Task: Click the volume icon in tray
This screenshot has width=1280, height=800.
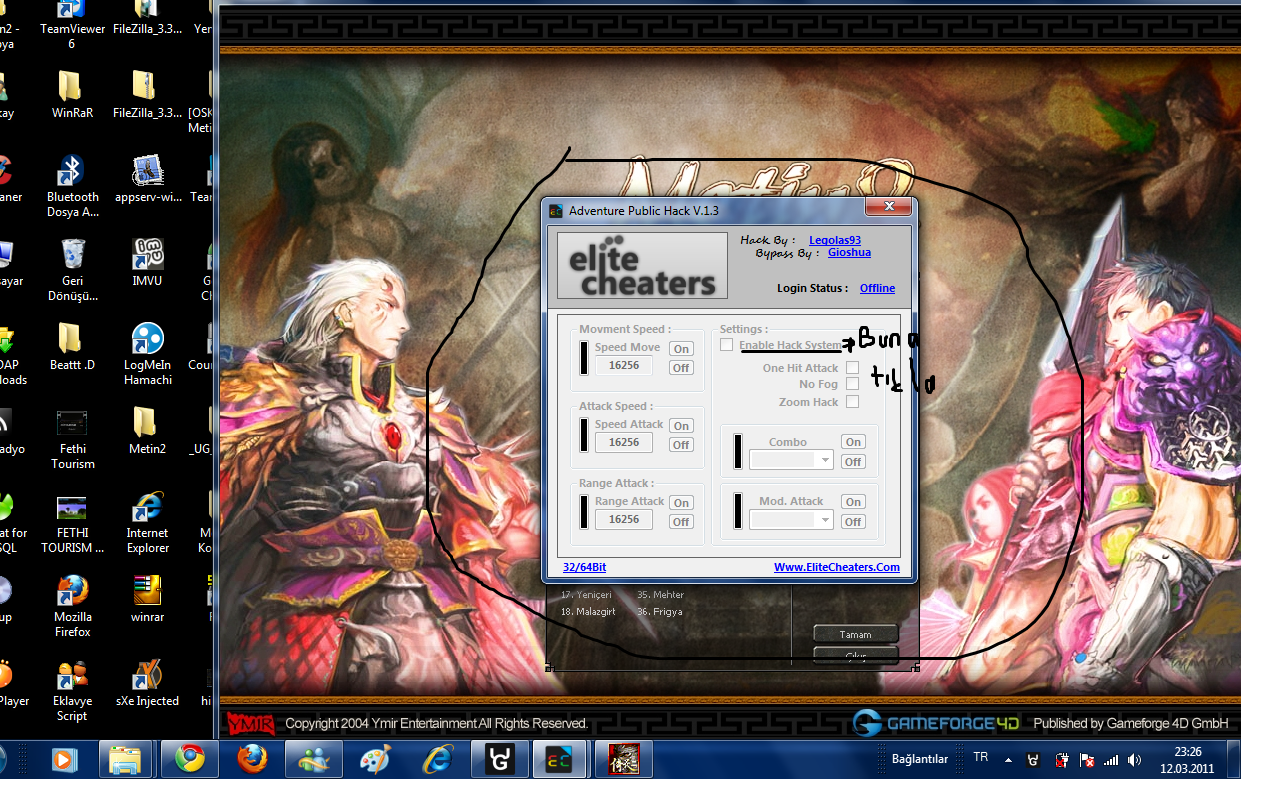Action: 1134,760
